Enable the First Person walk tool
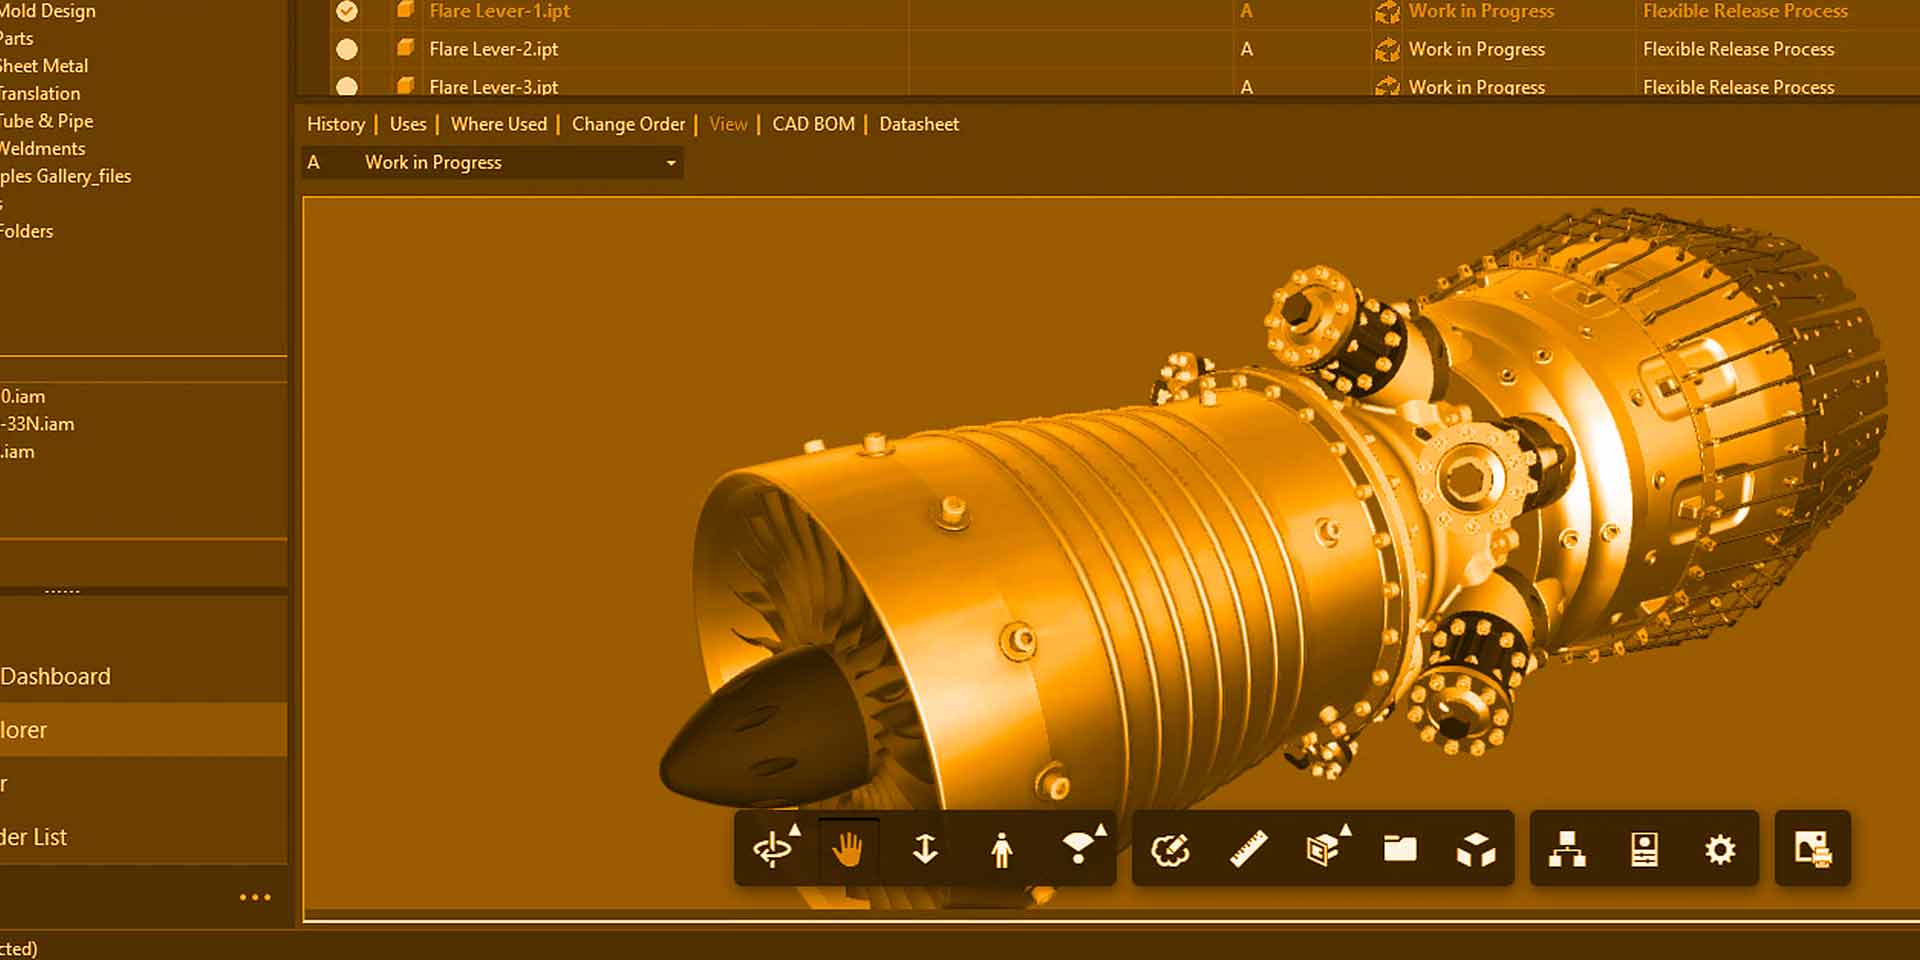 click(x=1001, y=849)
